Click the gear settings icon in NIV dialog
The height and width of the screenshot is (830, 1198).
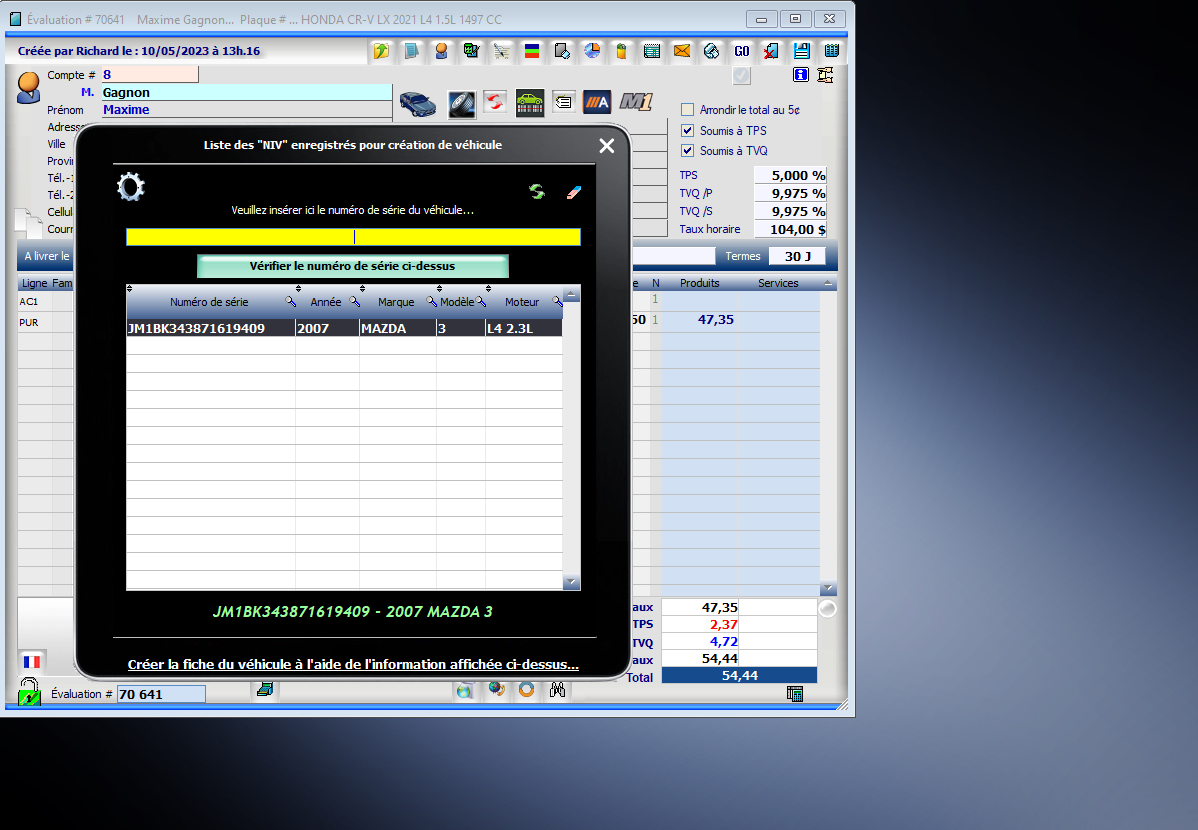pyautogui.click(x=131, y=187)
